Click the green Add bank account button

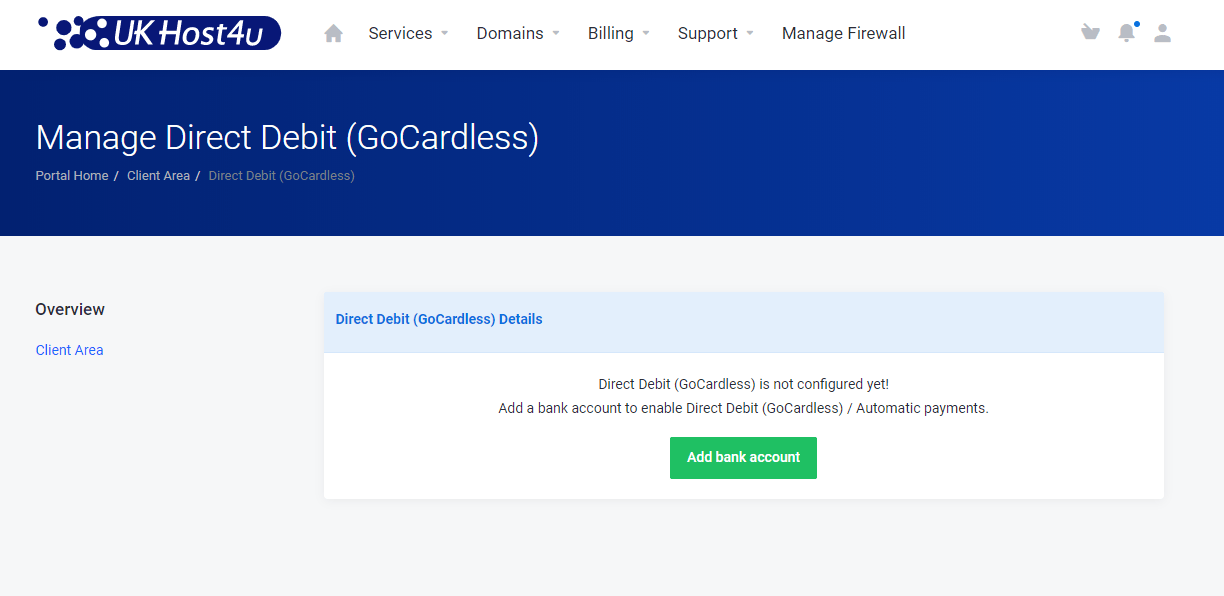pyautogui.click(x=743, y=458)
